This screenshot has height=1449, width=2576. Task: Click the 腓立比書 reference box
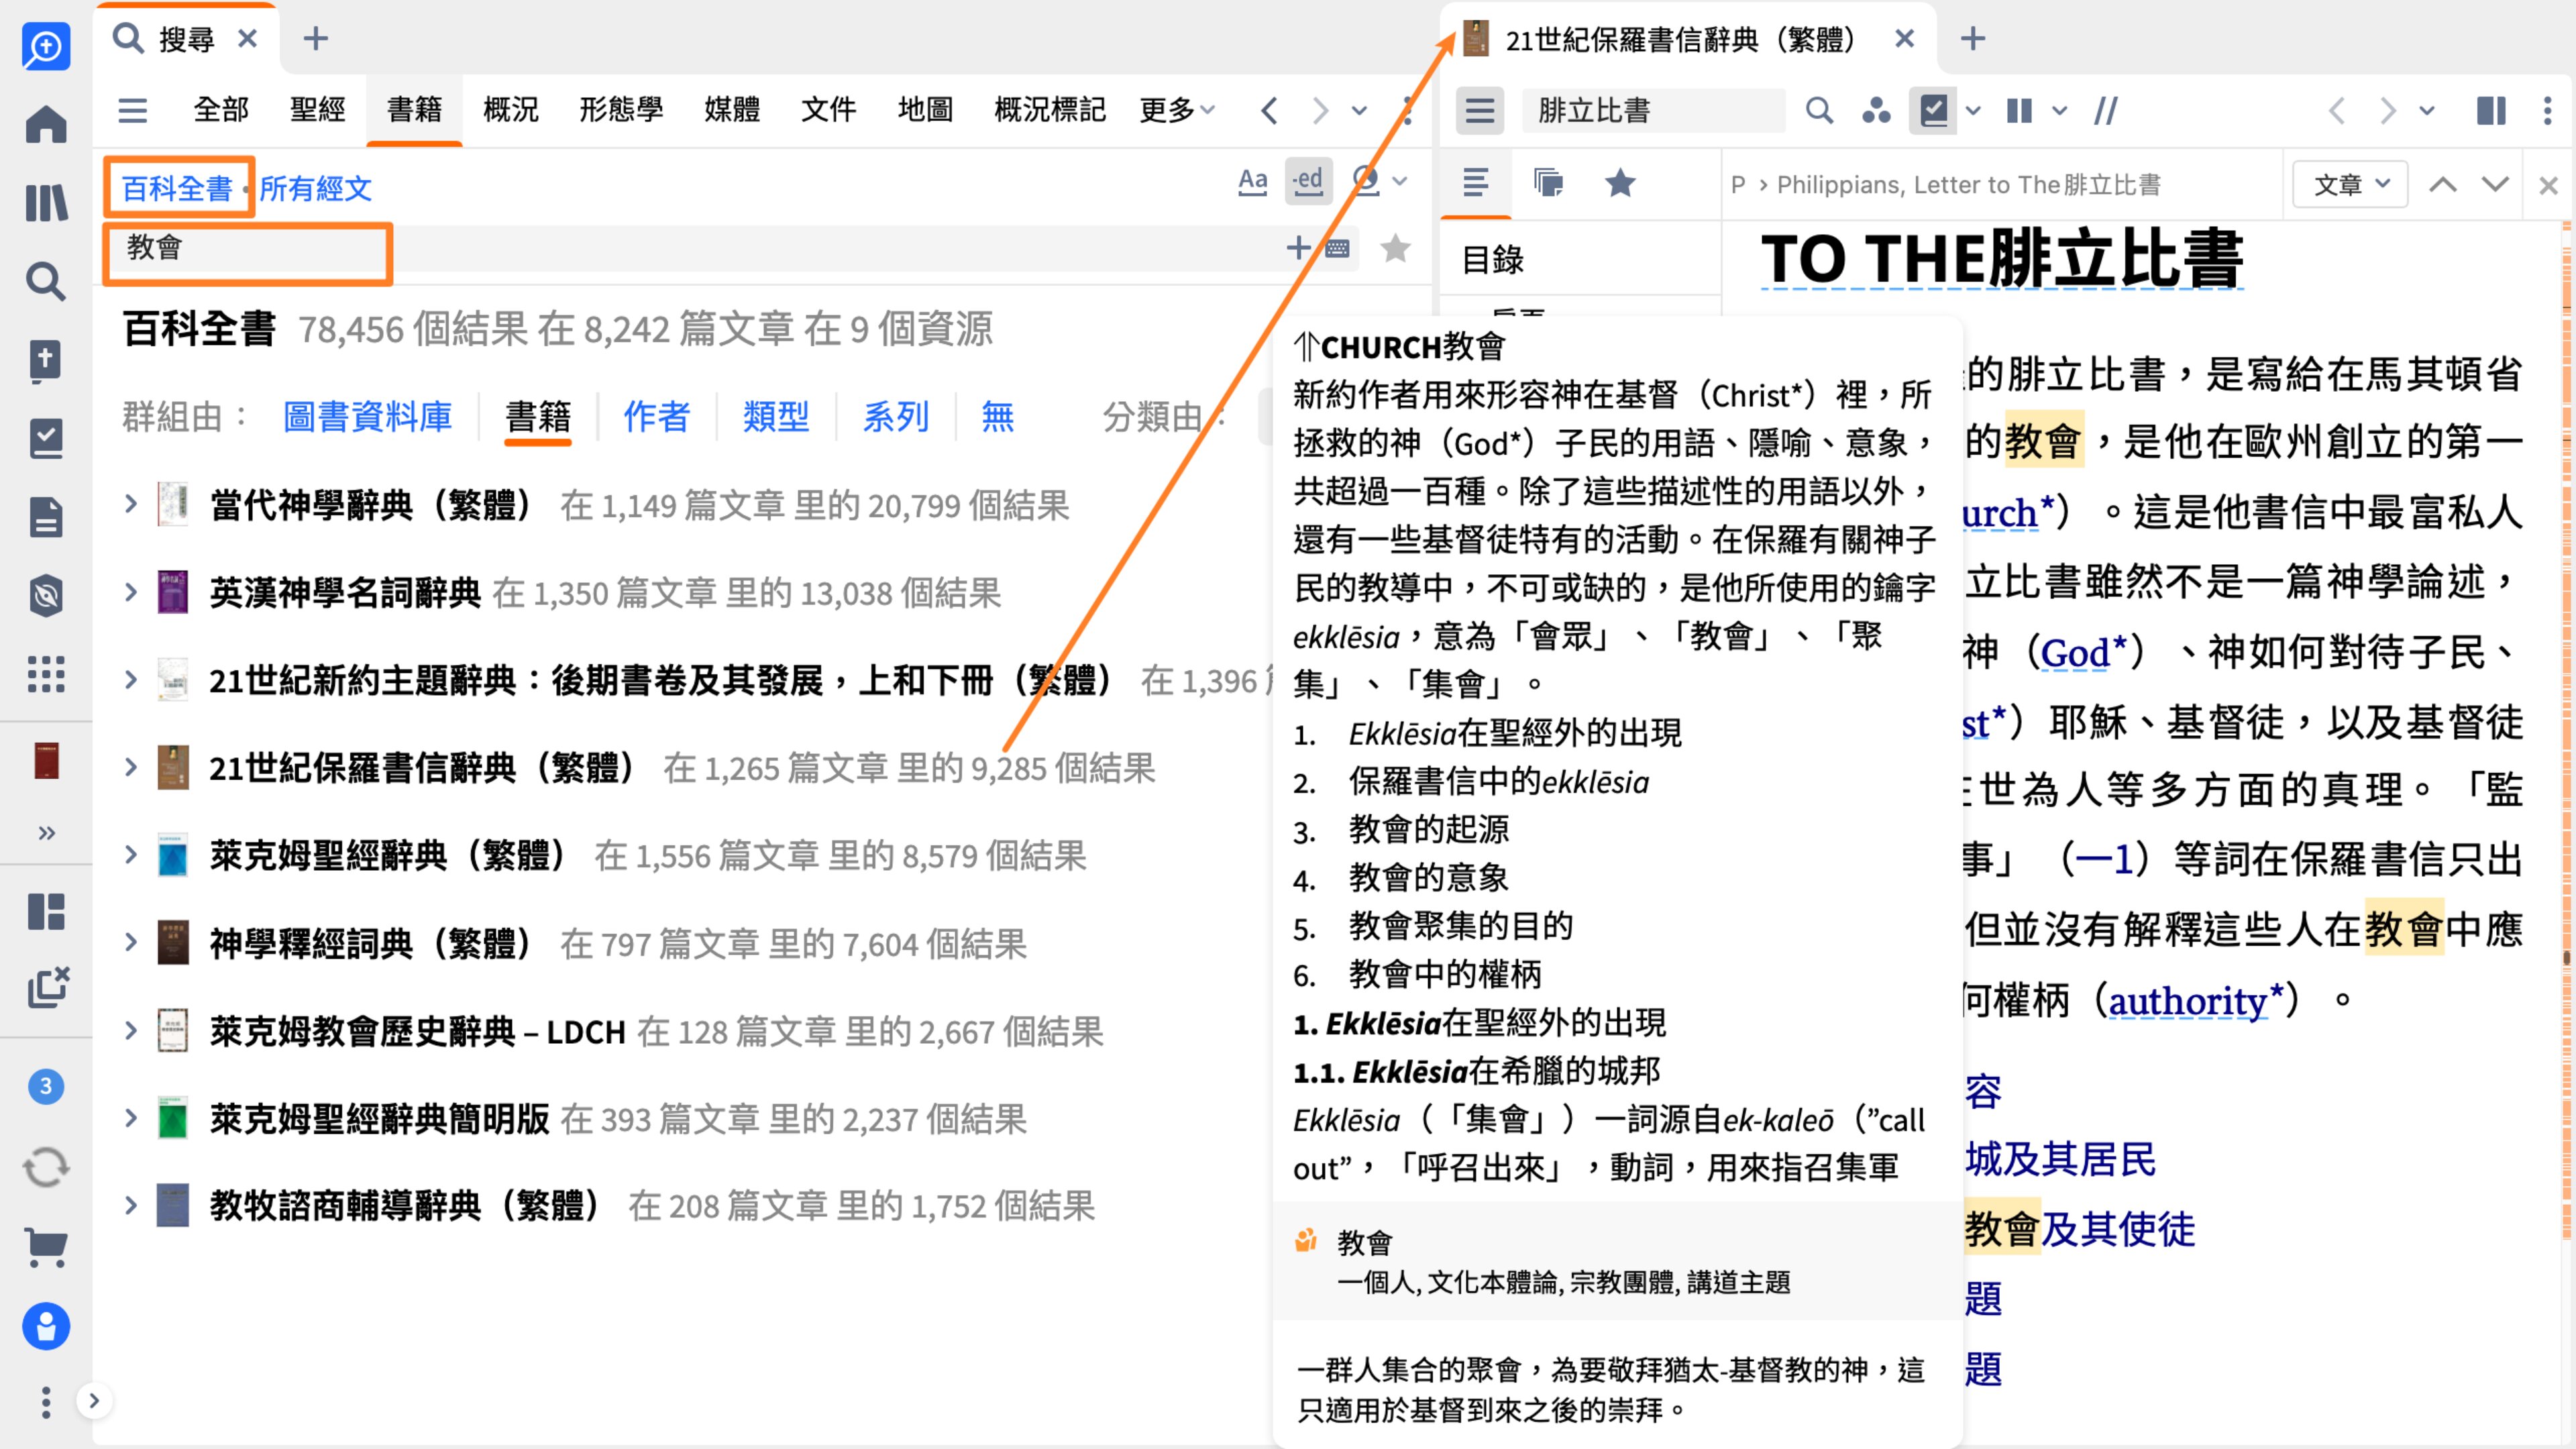pos(1652,110)
